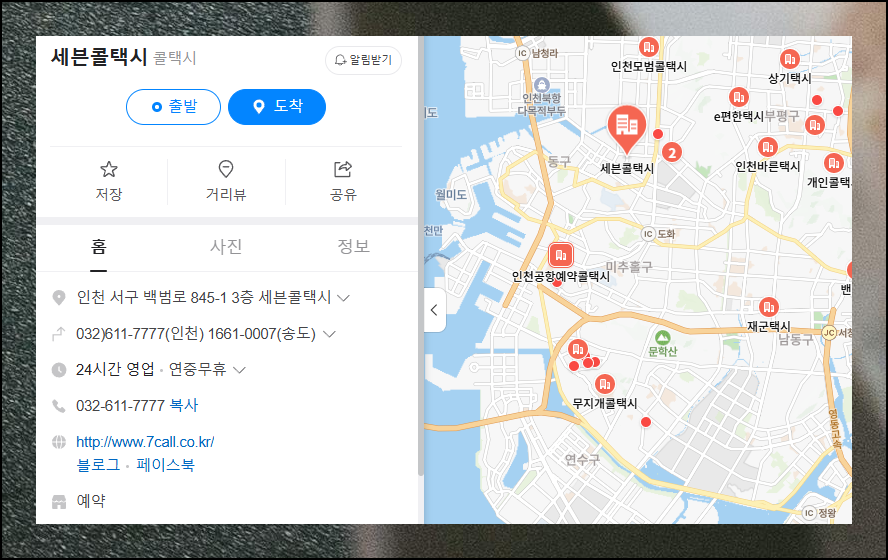Click the red dot marker right of 세븐콜택시 pin
The width and height of the screenshot is (888, 560).
658,134
